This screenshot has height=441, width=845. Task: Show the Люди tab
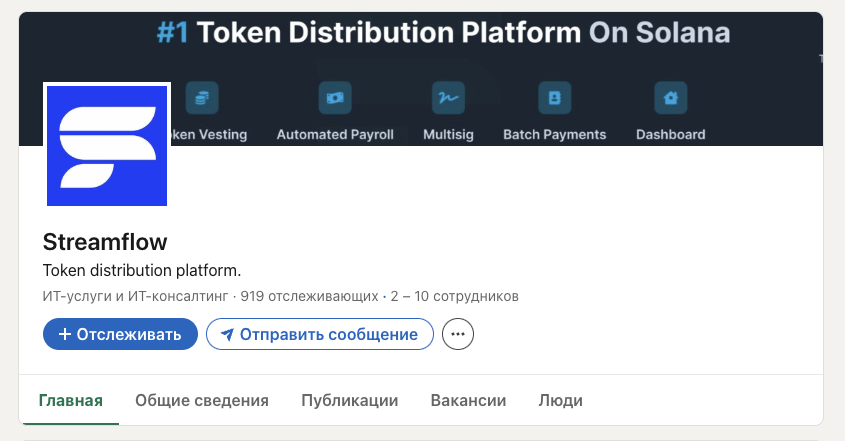point(561,401)
